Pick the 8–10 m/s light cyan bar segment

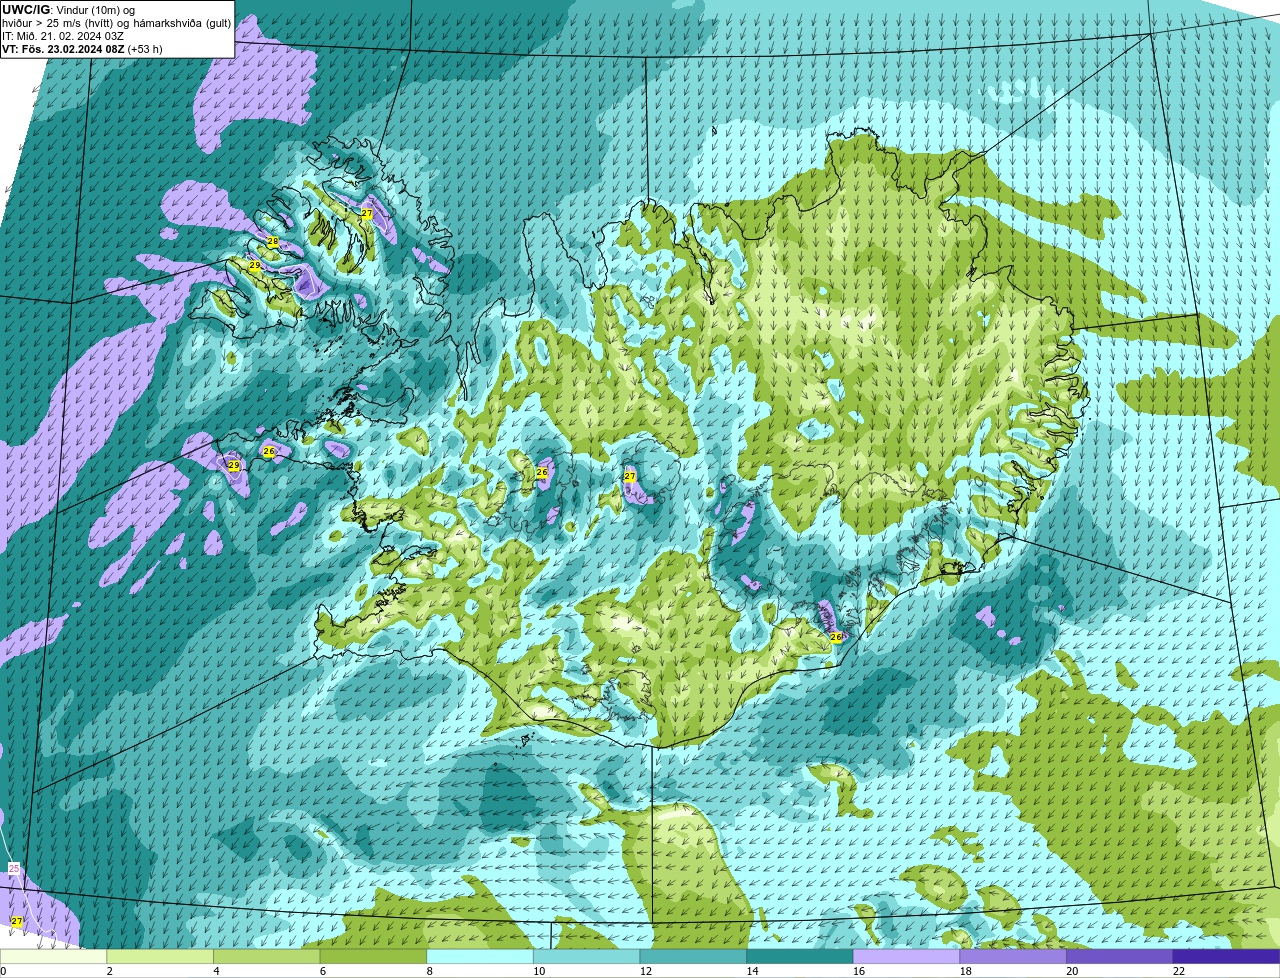click(480, 957)
